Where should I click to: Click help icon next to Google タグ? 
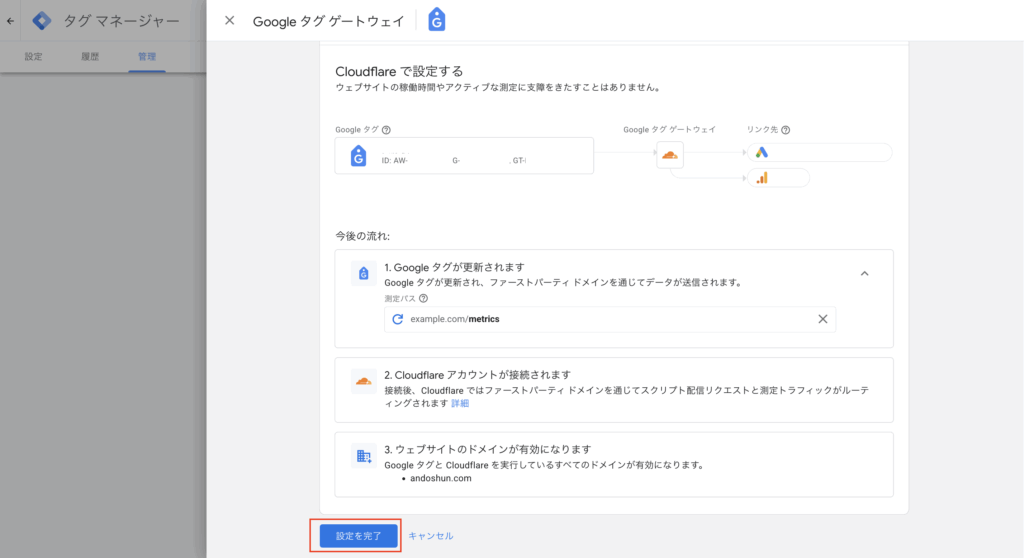386,130
